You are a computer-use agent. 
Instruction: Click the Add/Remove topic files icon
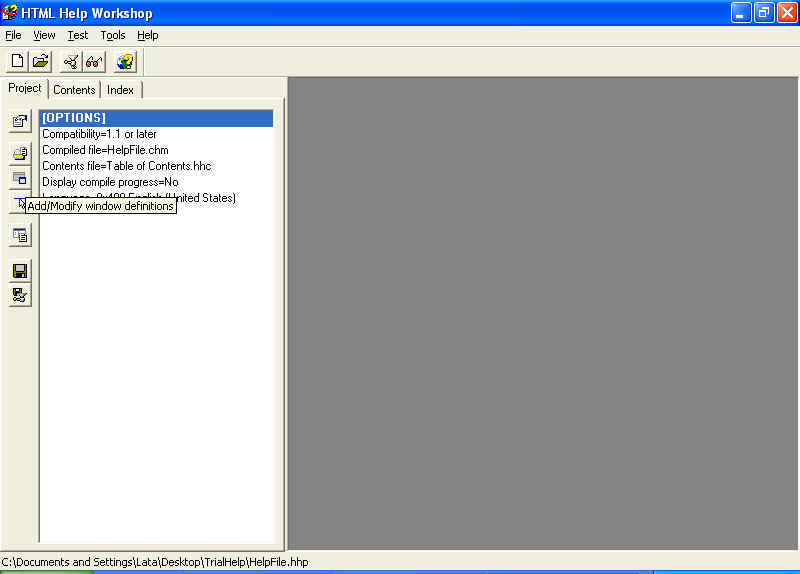coord(20,153)
